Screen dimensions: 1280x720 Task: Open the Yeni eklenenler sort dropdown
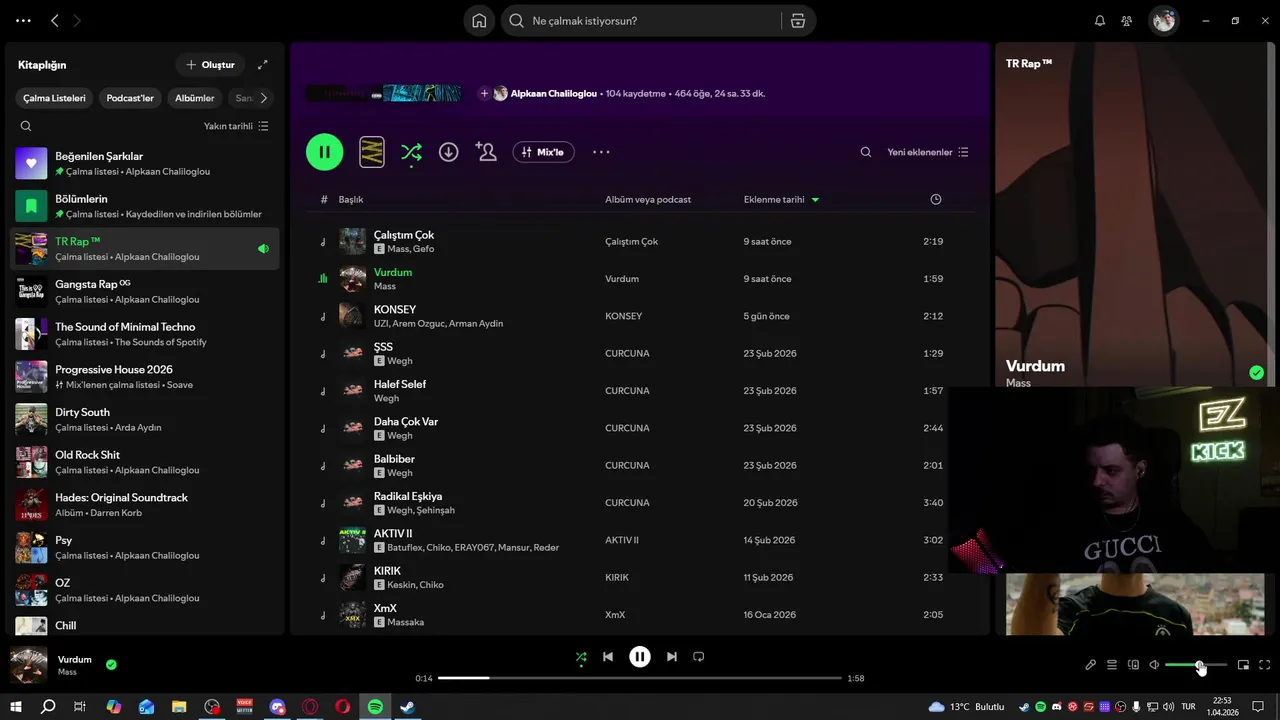click(x=928, y=152)
